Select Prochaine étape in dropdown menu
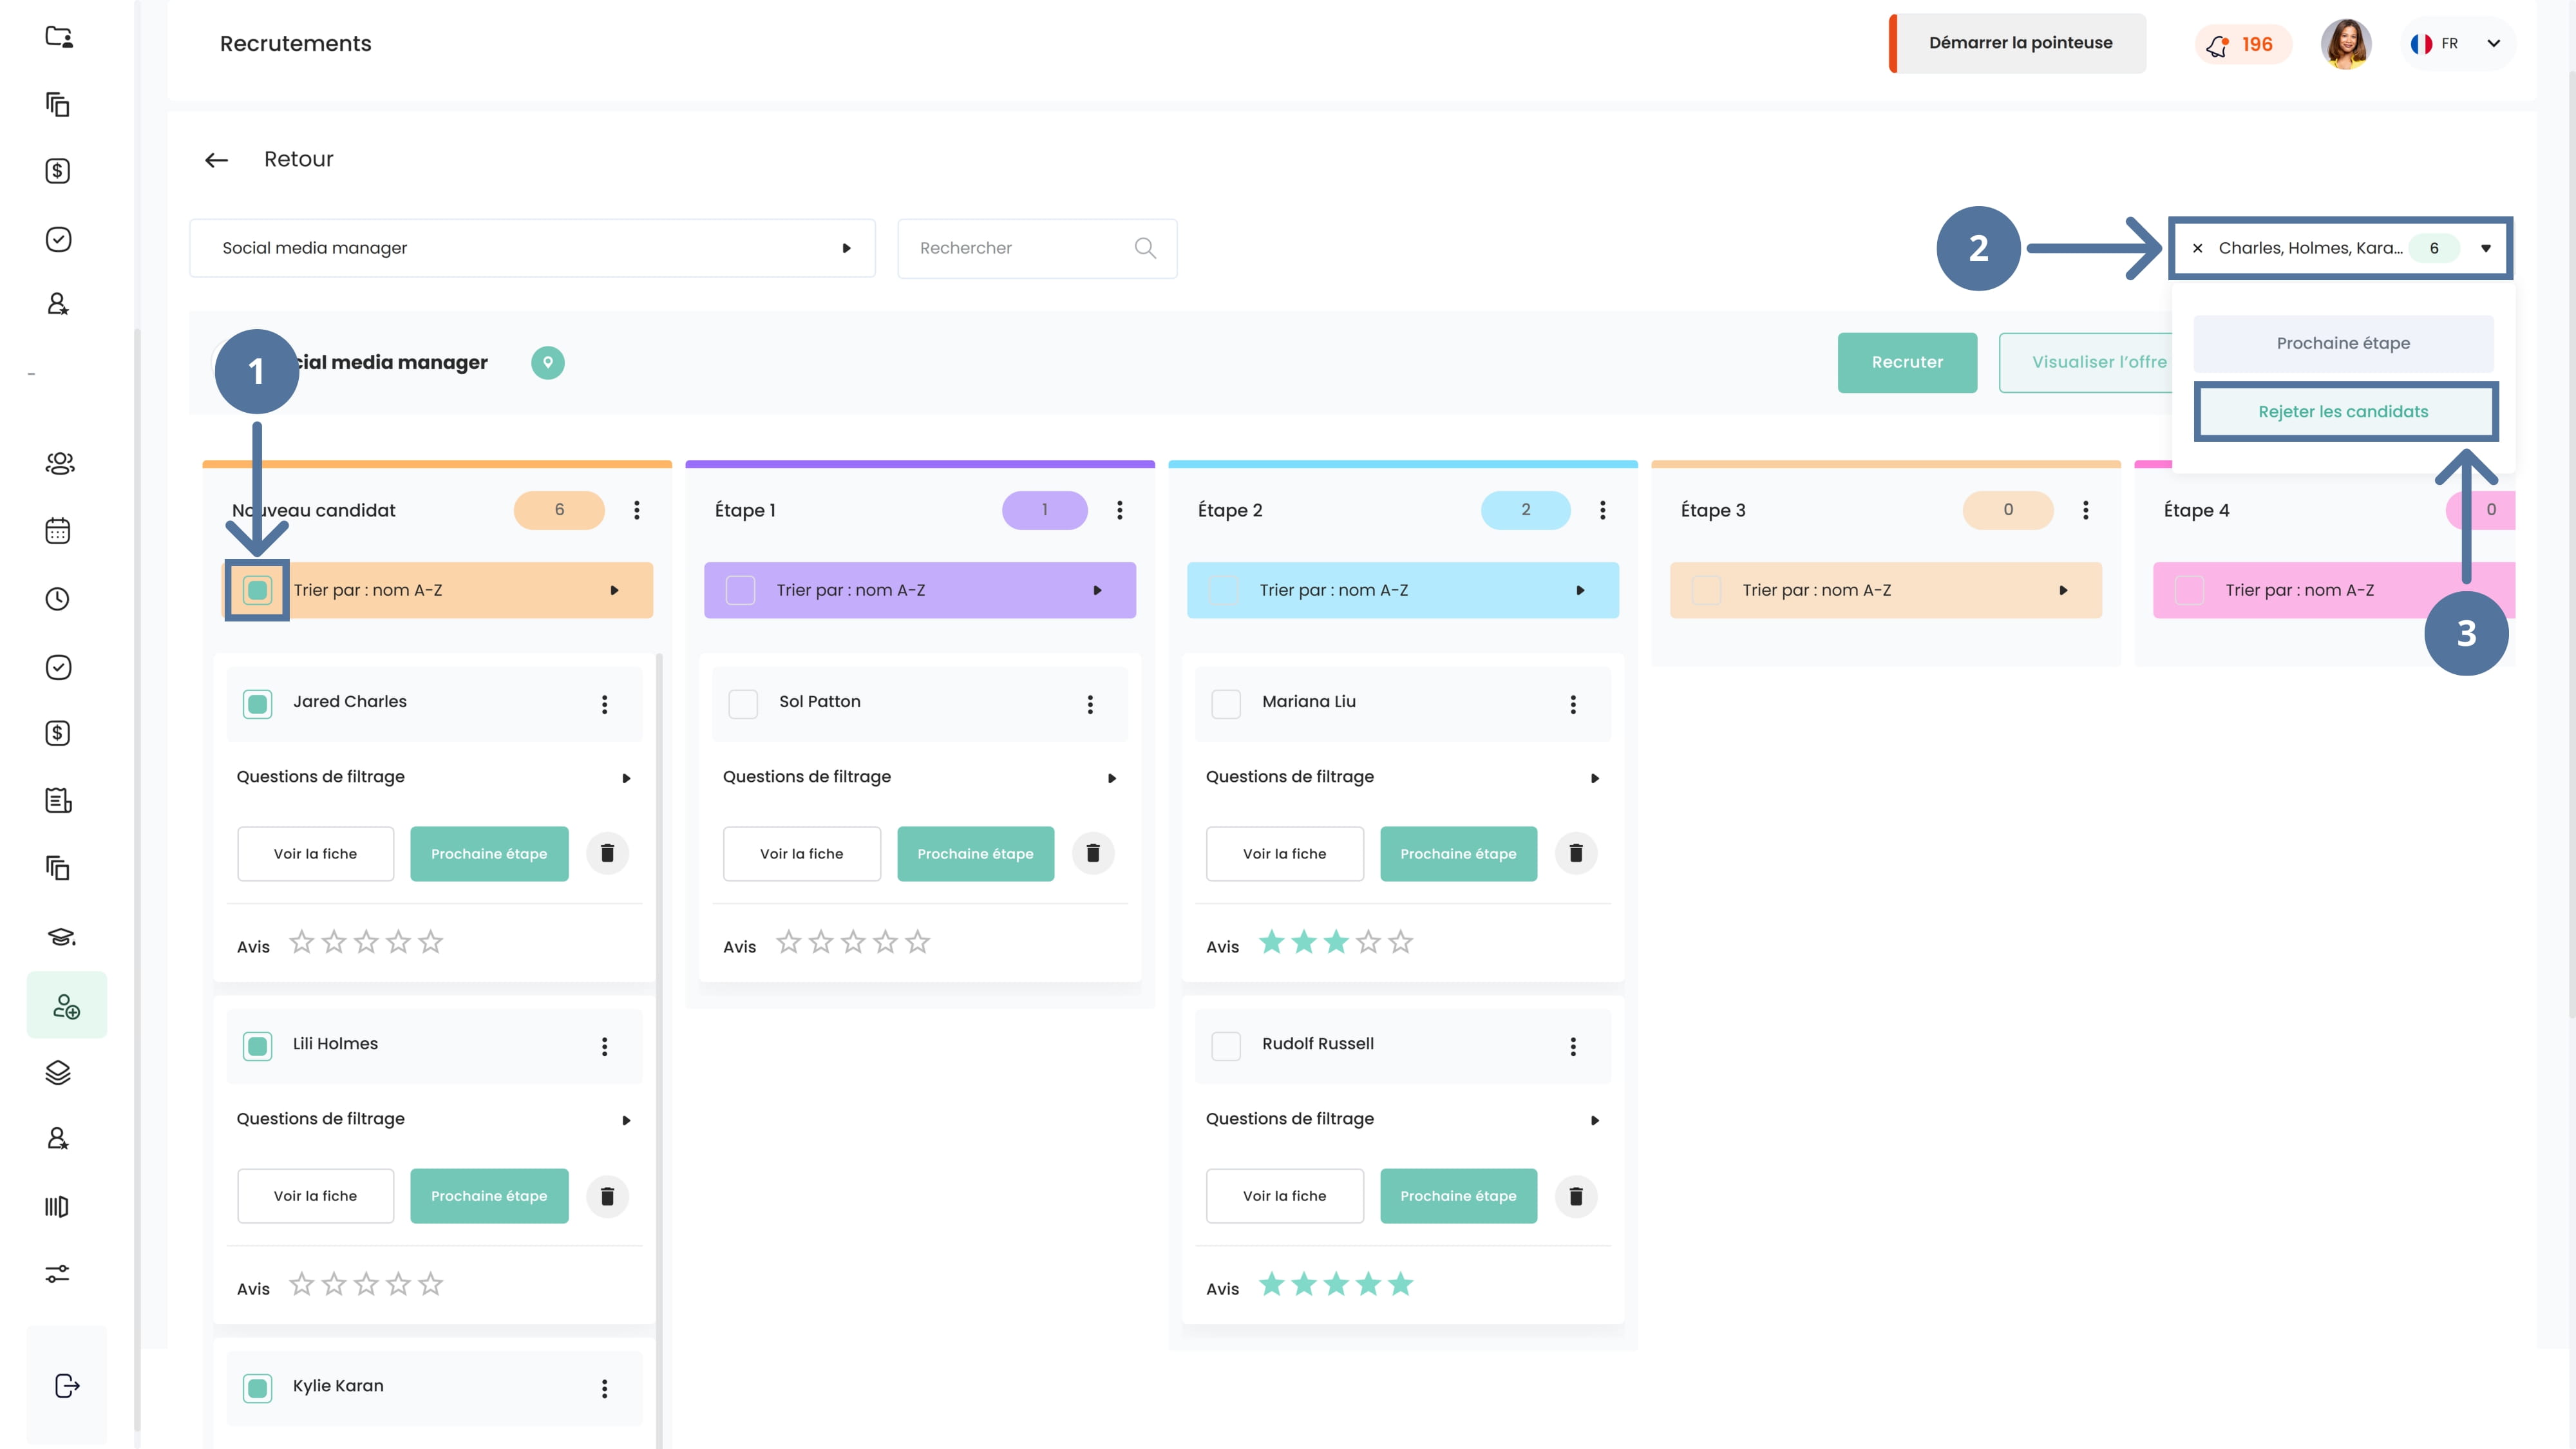This screenshot has height=1449, width=2576. tap(2343, 343)
